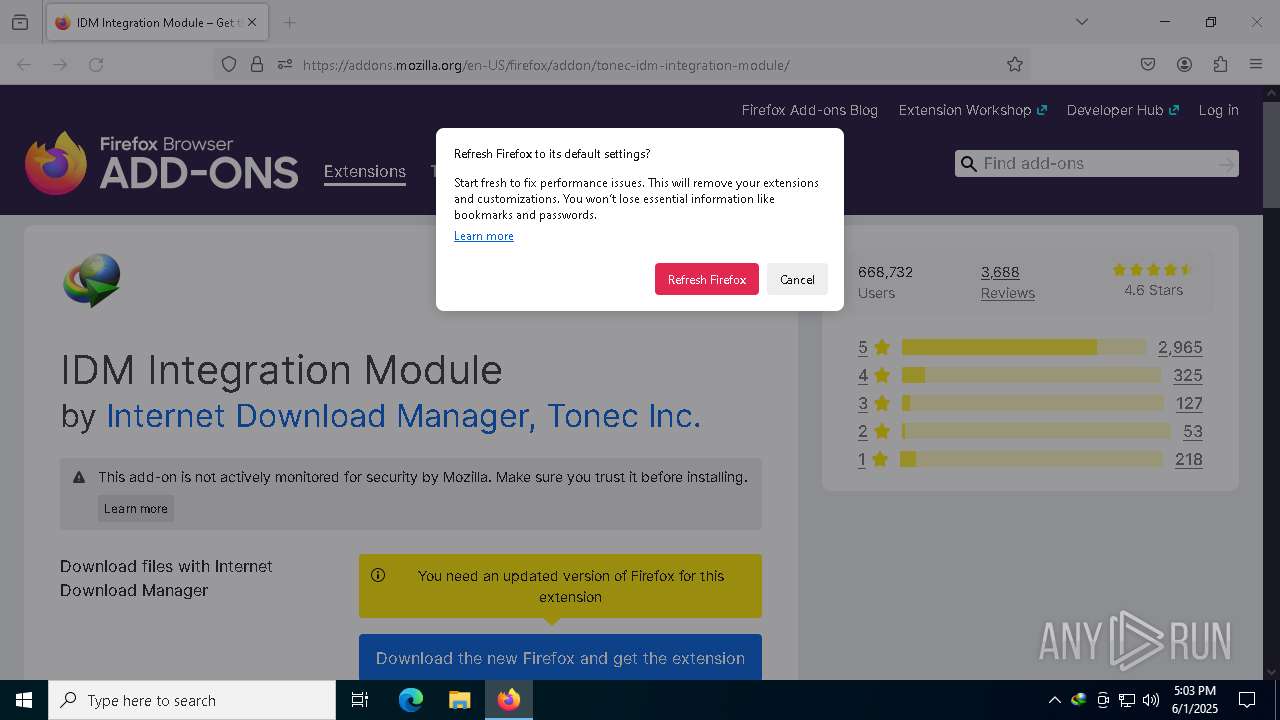Open the Windows Start menu
The width and height of the screenshot is (1280, 720).
pyautogui.click(x=24, y=700)
